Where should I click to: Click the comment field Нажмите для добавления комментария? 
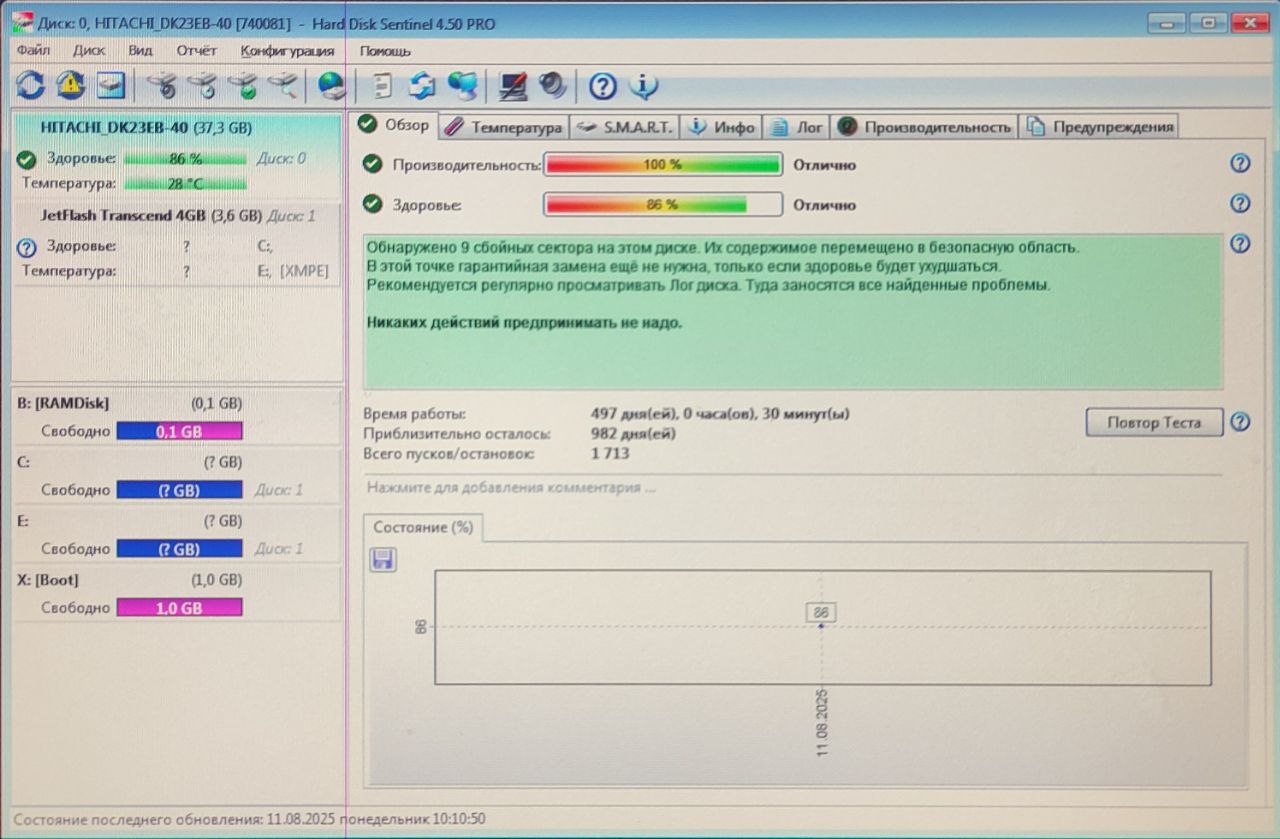[x=511, y=488]
